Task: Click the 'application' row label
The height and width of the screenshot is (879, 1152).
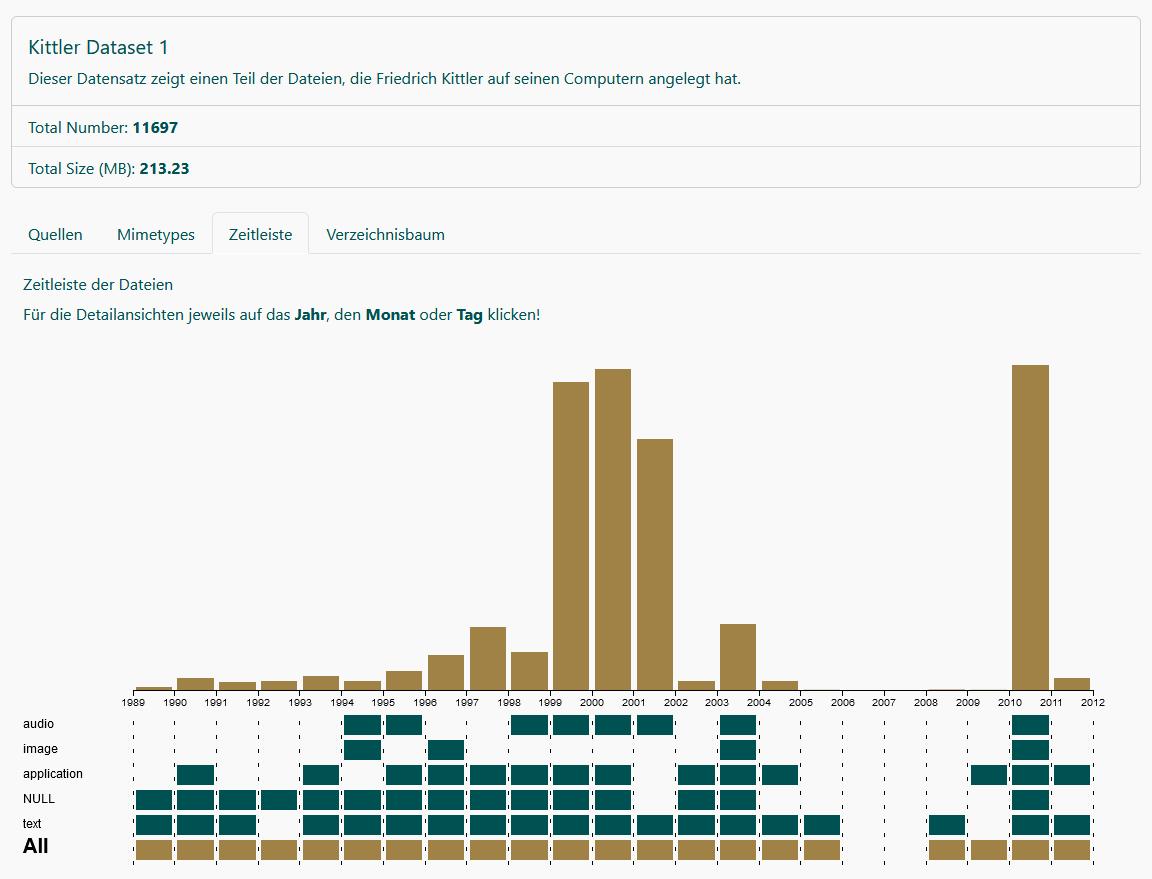Action: (53, 774)
